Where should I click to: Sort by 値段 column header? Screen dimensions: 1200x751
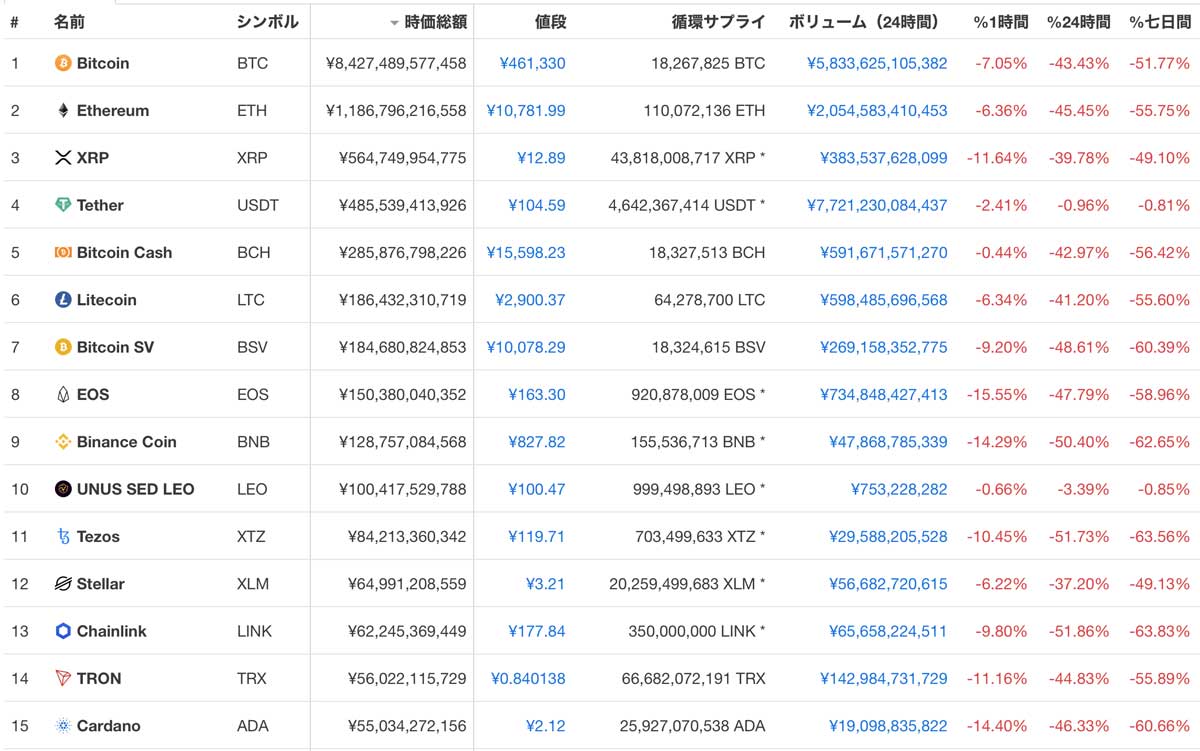click(x=550, y=21)
